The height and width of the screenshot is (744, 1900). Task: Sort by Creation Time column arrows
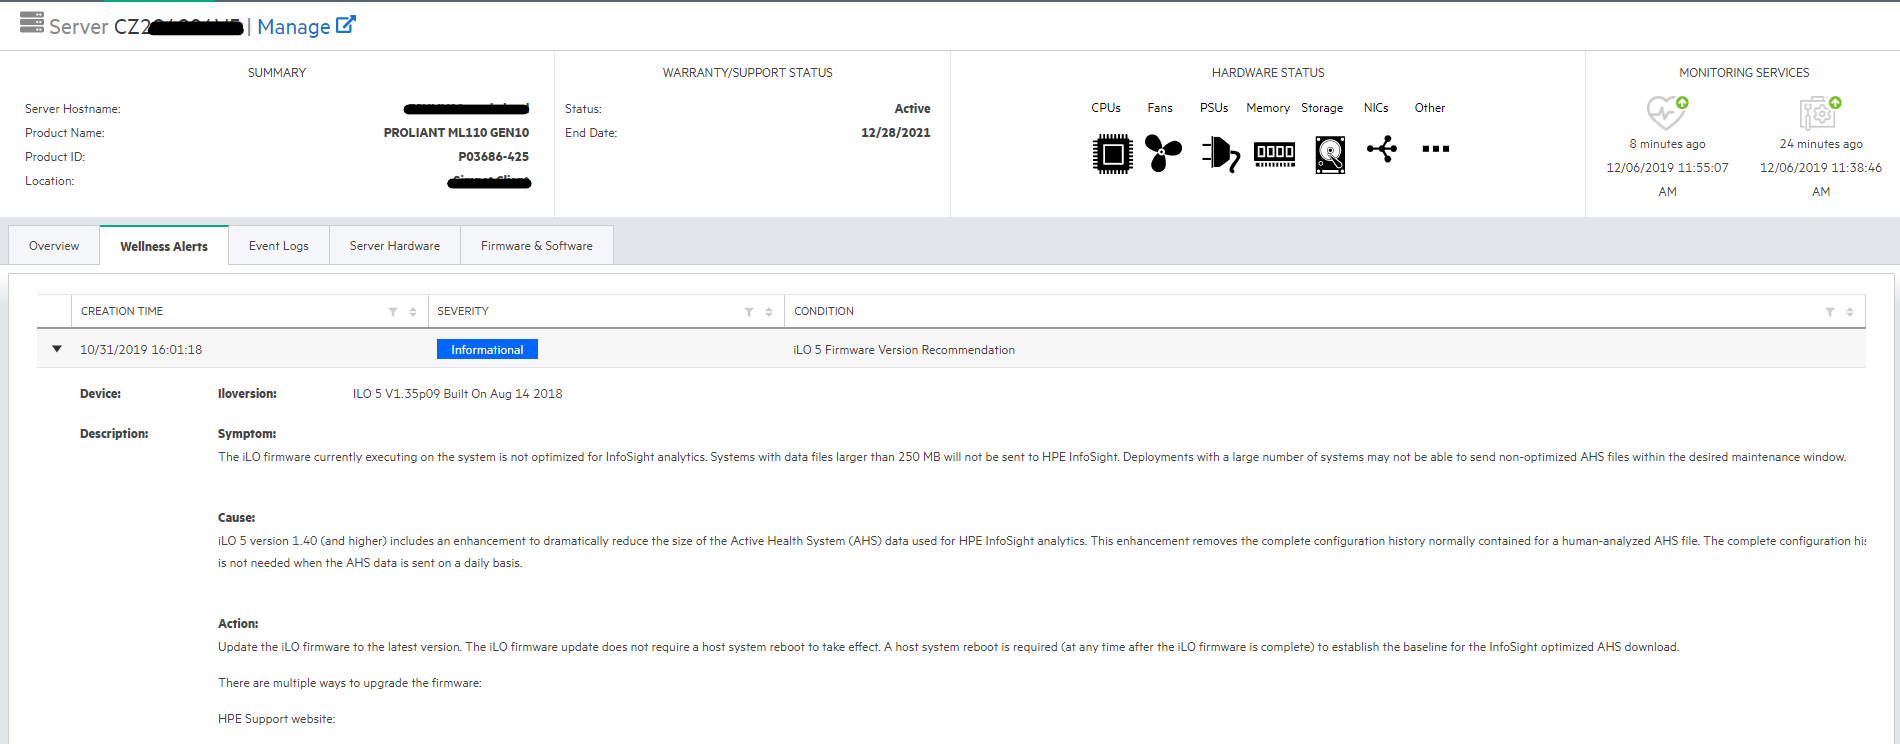click(413, 312)
